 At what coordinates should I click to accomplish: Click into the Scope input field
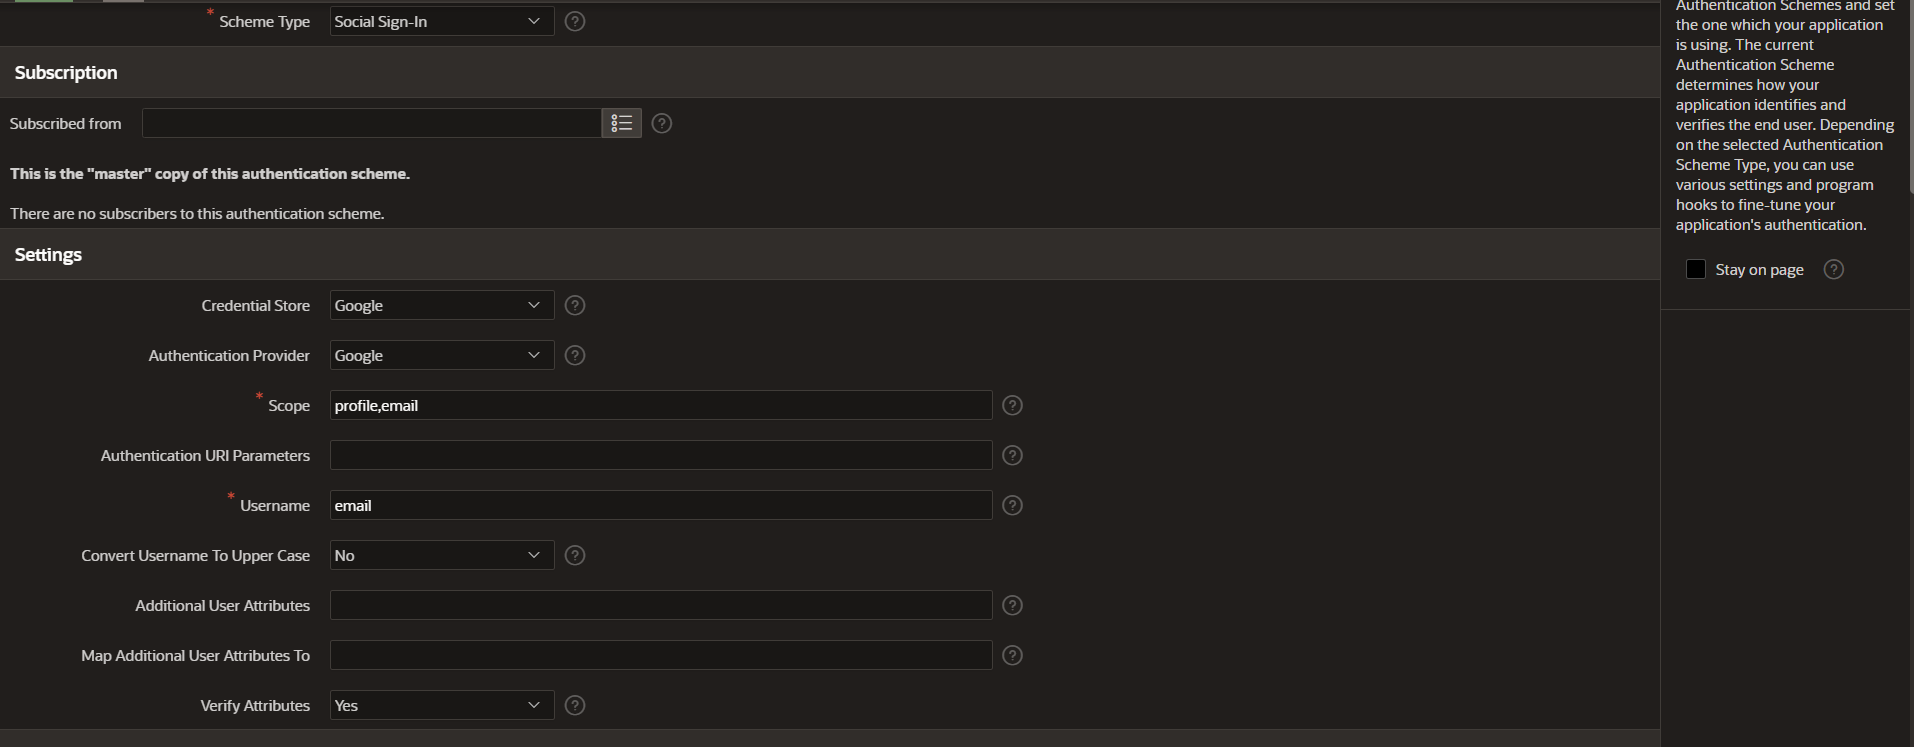point(660,405)
